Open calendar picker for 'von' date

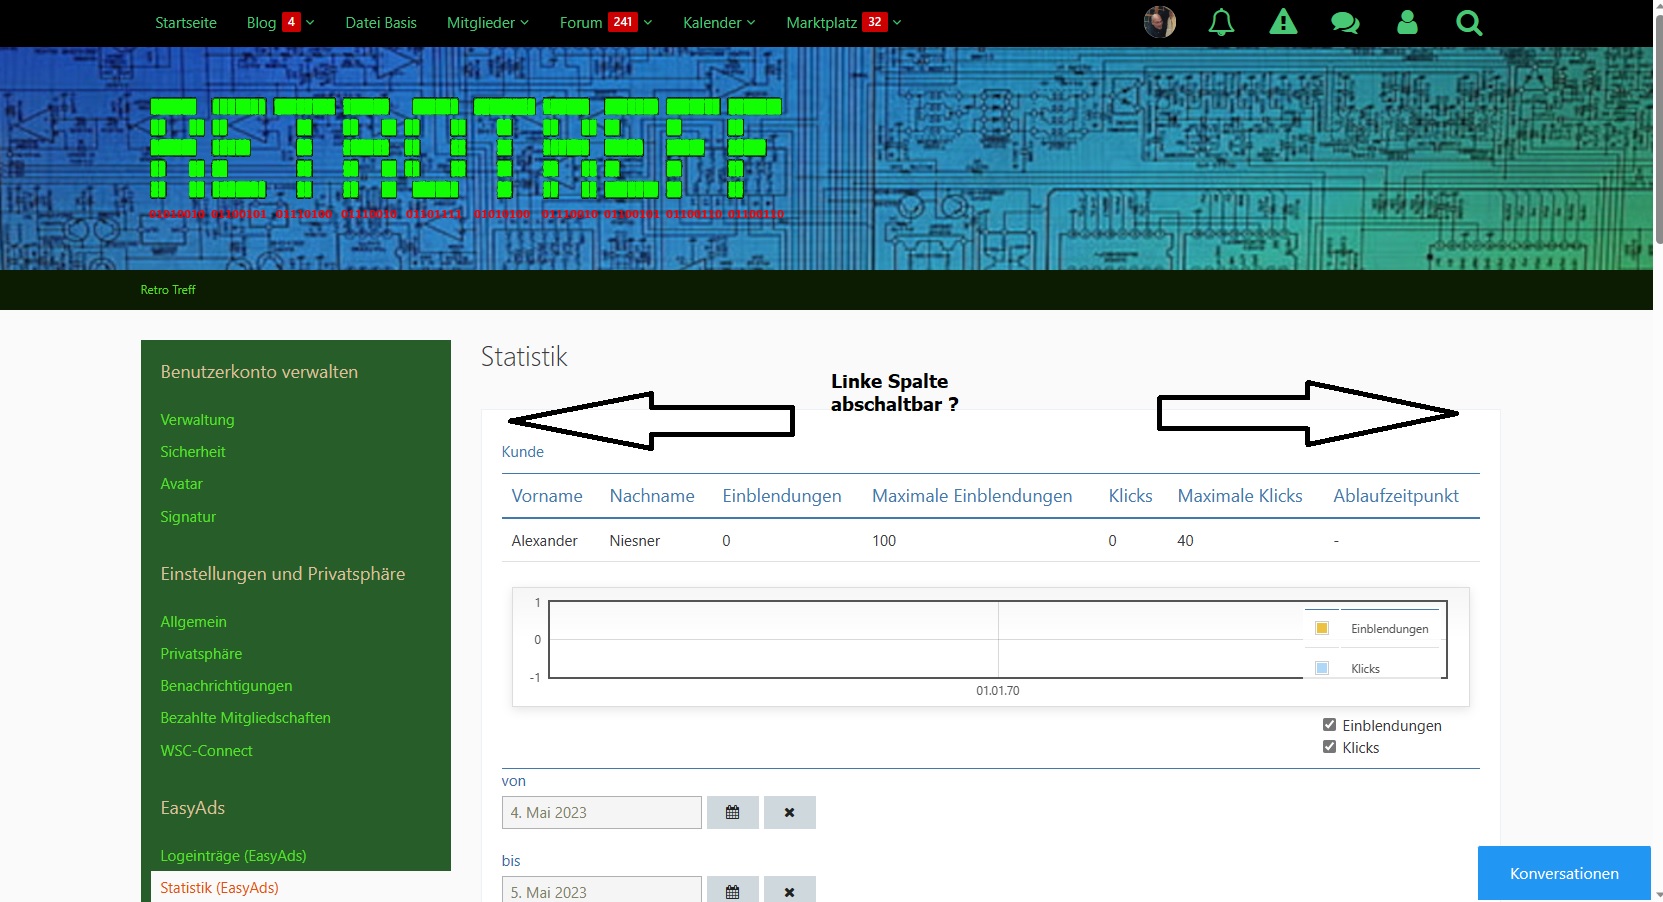pyautogui.click(x=732, y=812)
